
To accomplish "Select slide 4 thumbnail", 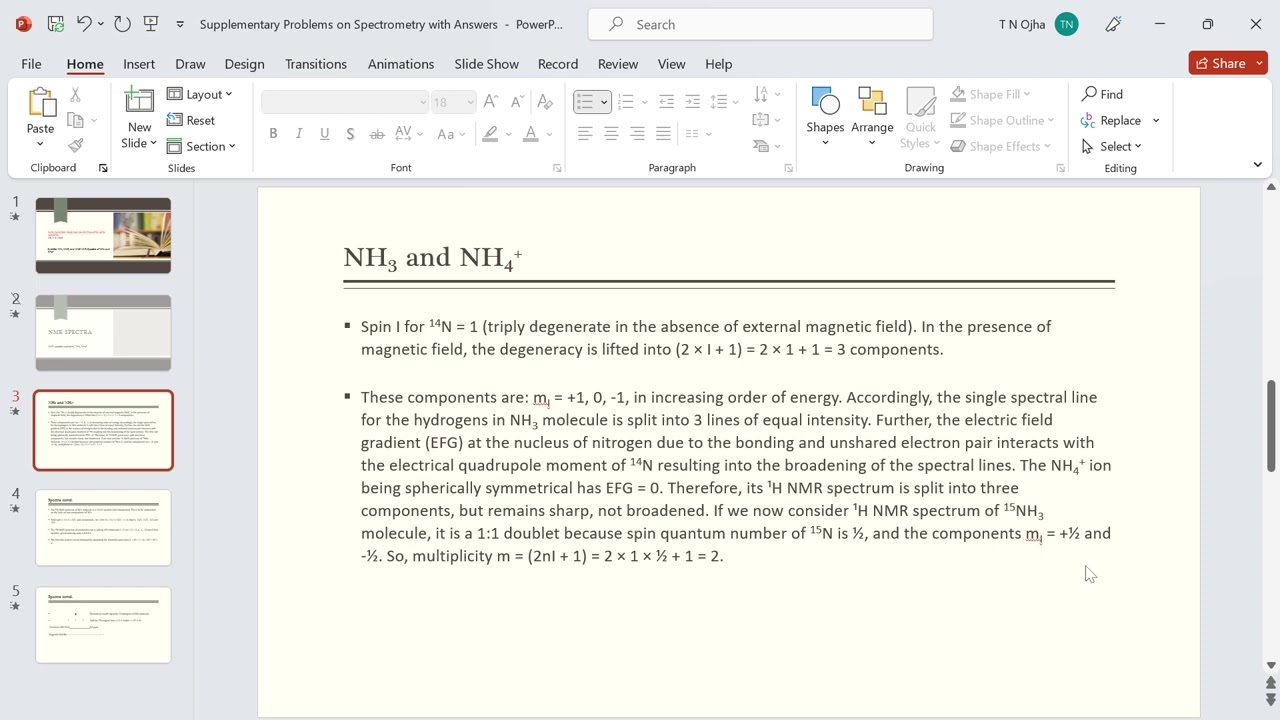I will coord(103,527).
